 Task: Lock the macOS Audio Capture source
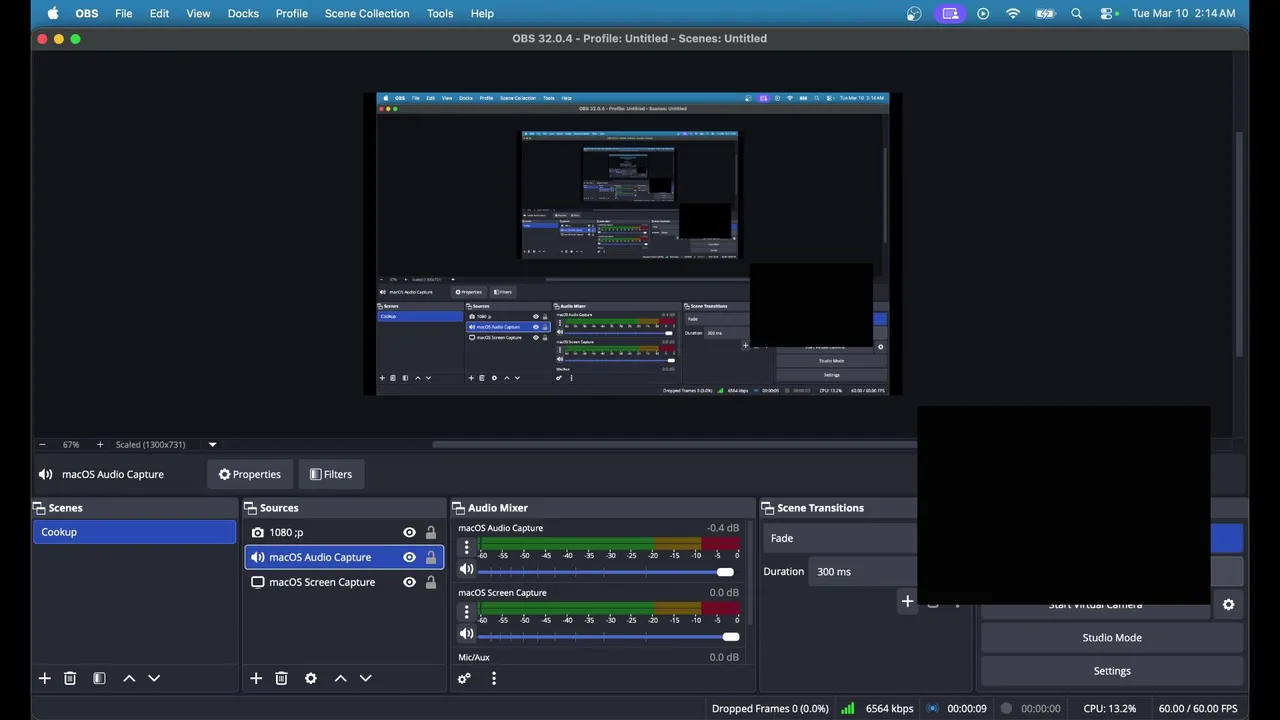click(431, 557)
